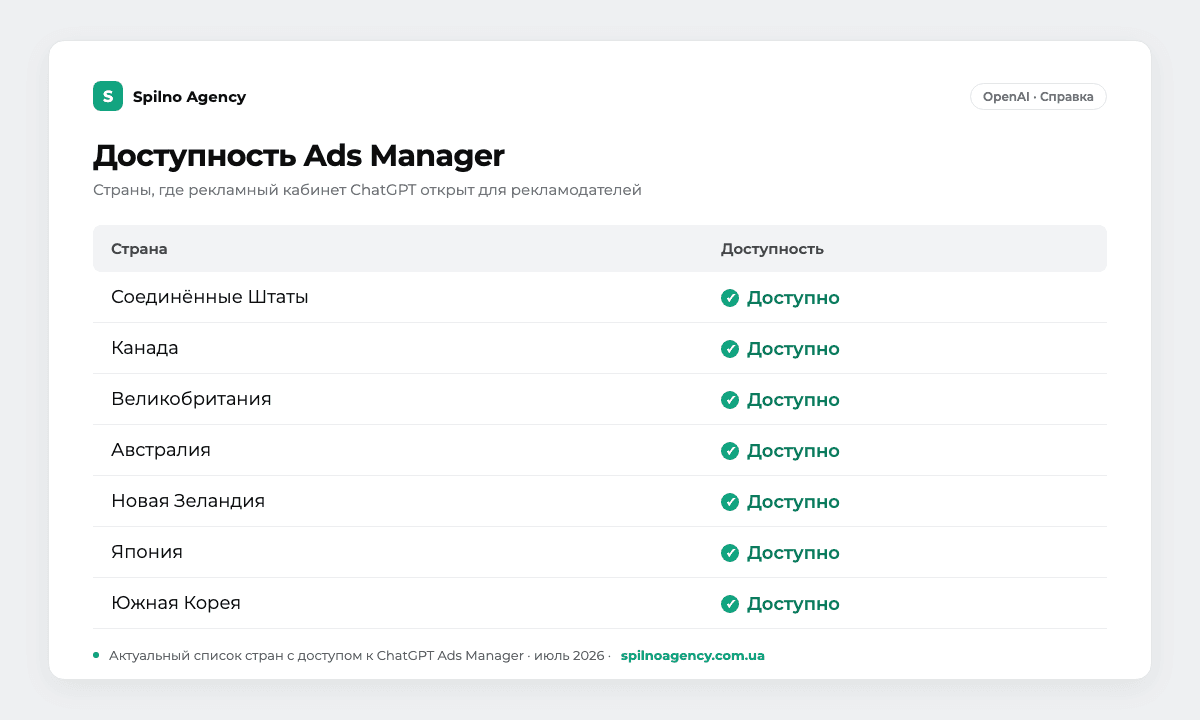The height and width of the screenshot is (720, 1200).
Task: Select the Канада country cell
Action: 145,348
